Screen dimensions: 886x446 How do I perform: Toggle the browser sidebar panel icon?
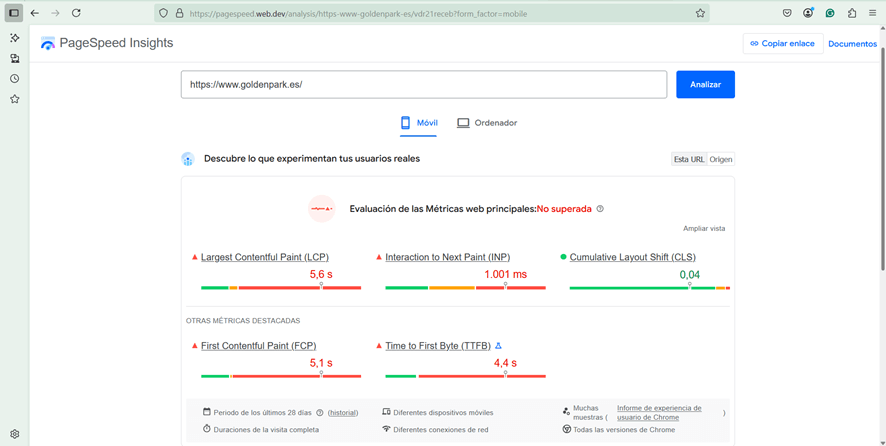(x=14, y=13)
